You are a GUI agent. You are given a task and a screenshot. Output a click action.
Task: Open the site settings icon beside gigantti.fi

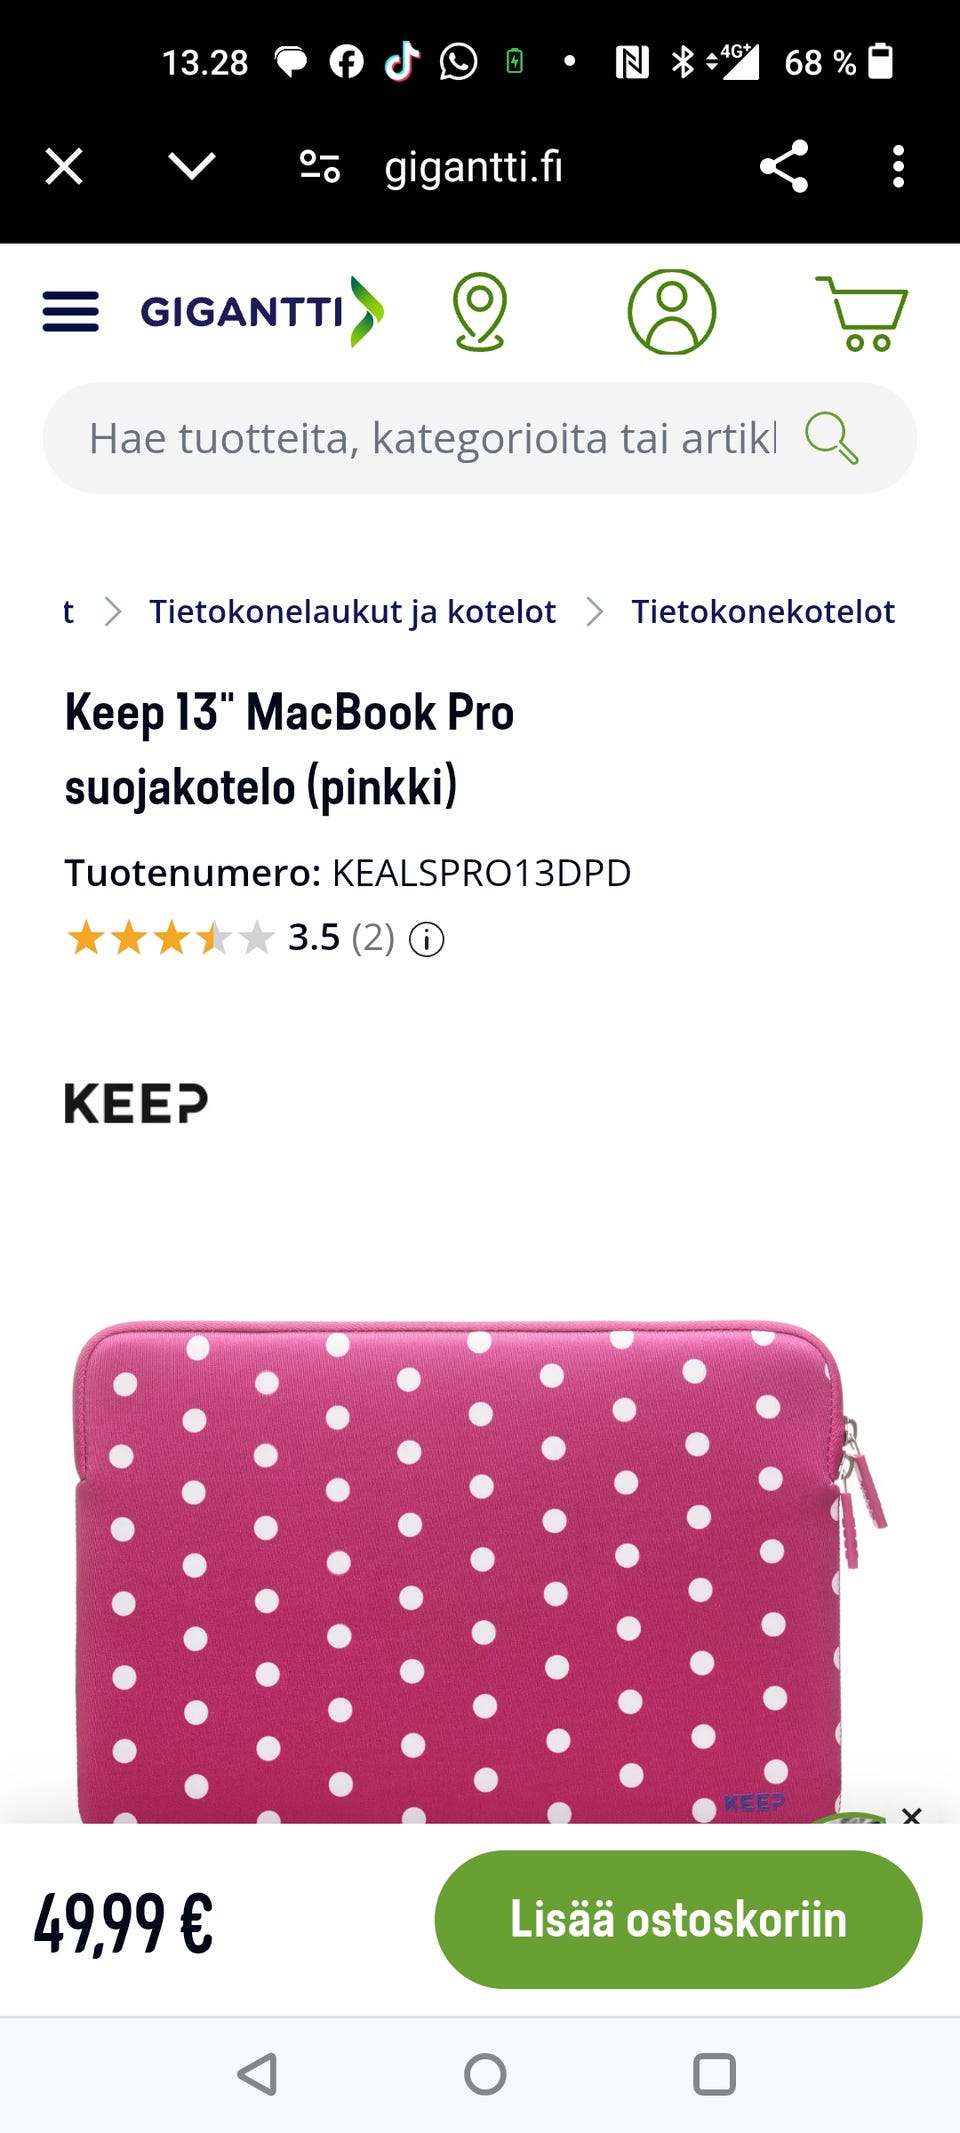click(x=320, y=166)
